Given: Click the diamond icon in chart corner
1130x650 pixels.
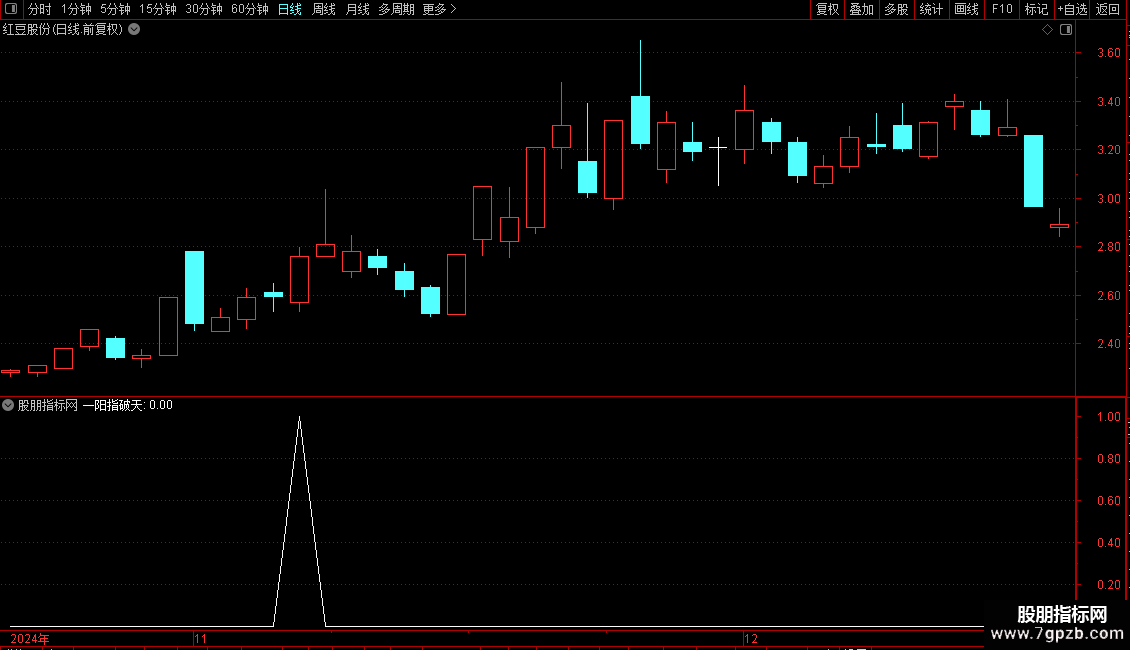Looking at the screenshot, I should pyautogui.click(x=1048, y=30).
